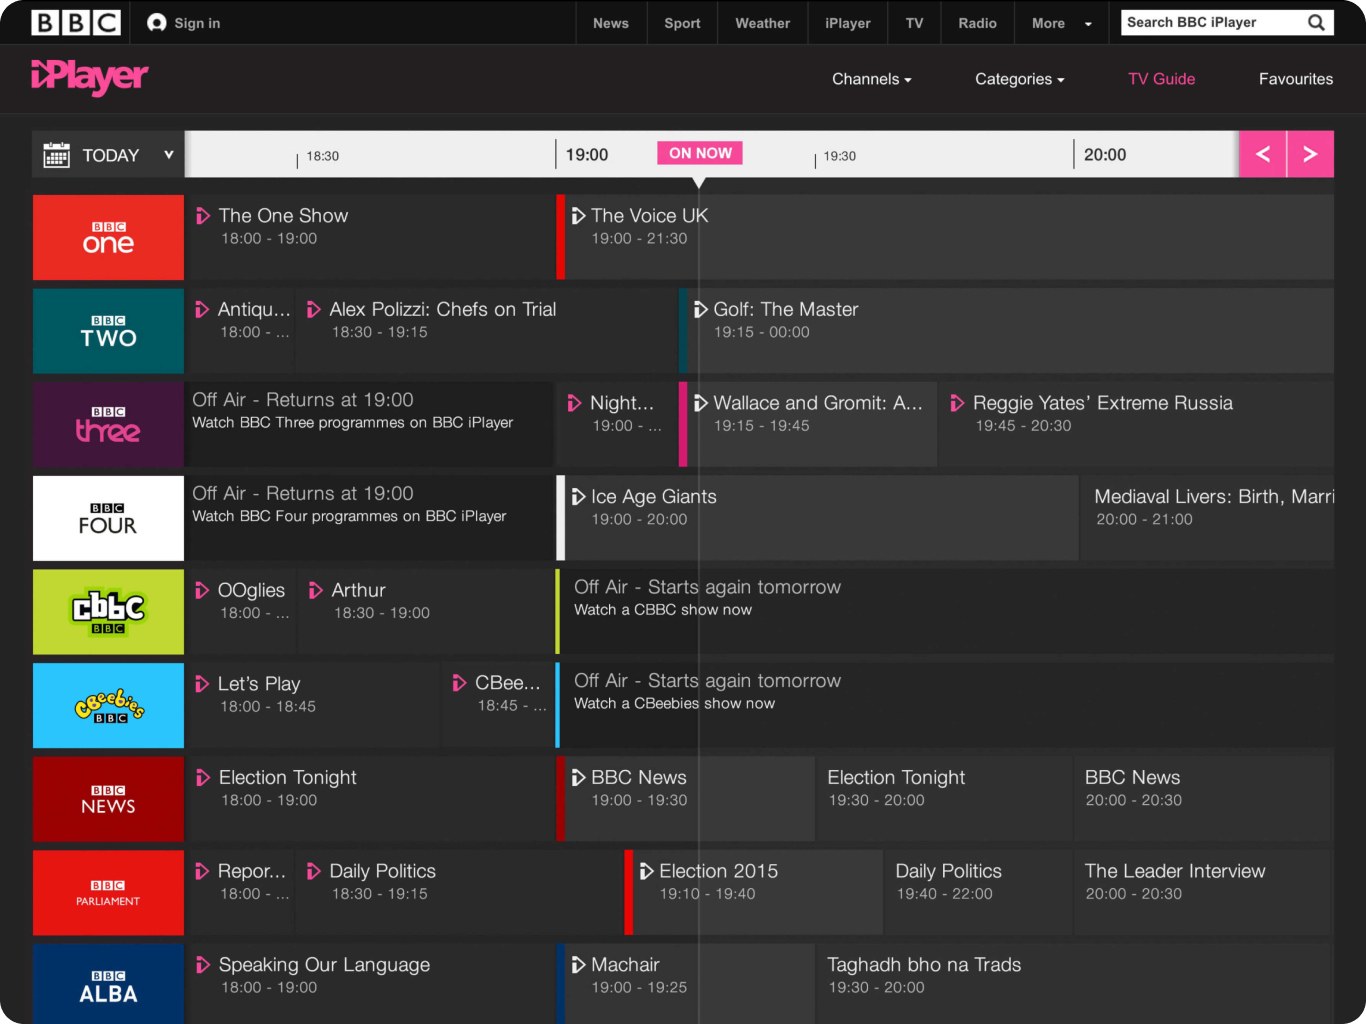Open the BBC Parliament channel logo

(x=108, y=893)
